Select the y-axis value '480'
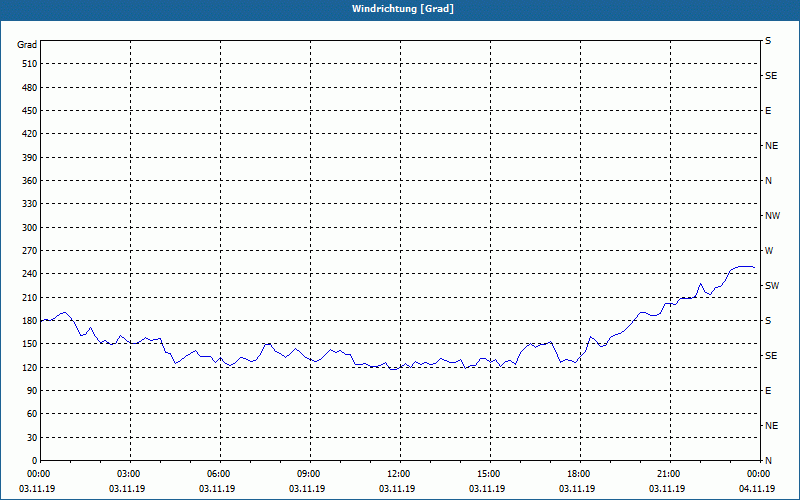The image size is (800, 500). coord(30,87)
